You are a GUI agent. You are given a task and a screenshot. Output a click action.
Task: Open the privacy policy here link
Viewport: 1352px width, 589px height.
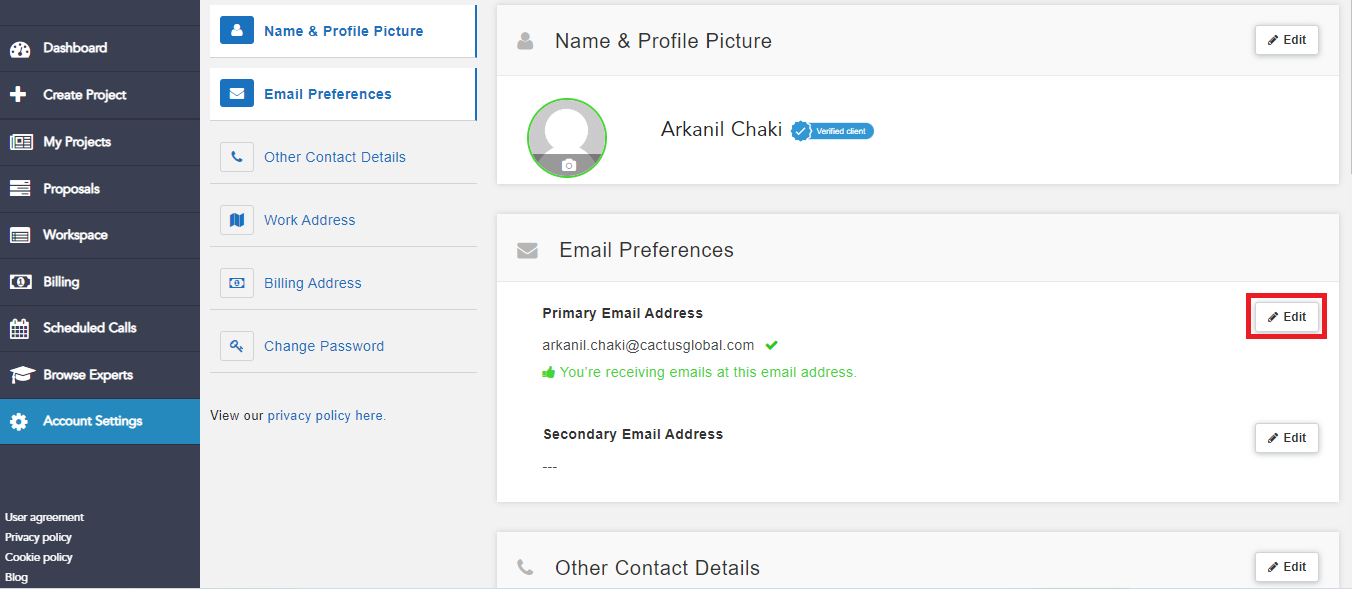click(x=325, y=415)
